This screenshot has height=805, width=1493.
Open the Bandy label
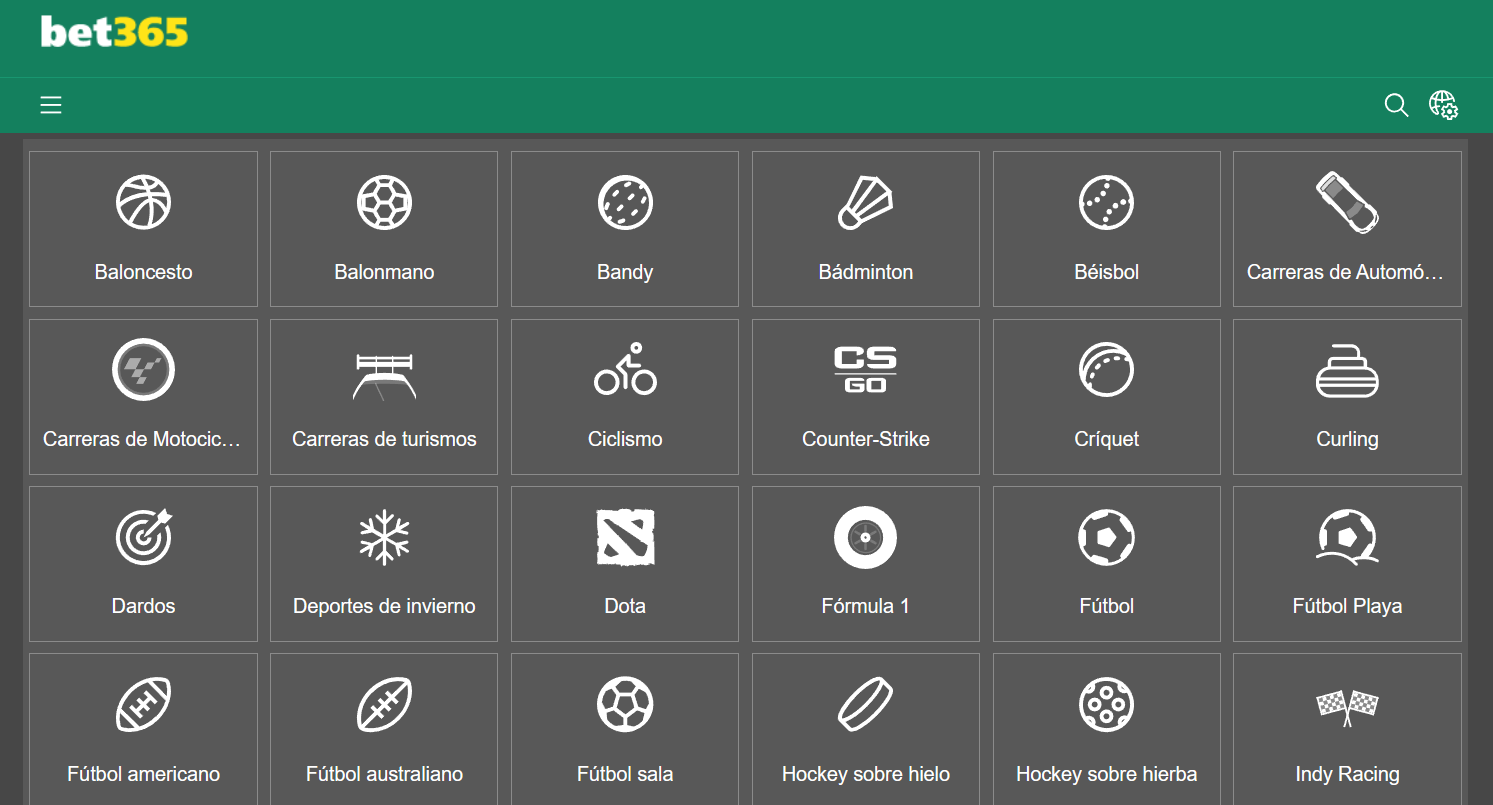coord(625,272)
